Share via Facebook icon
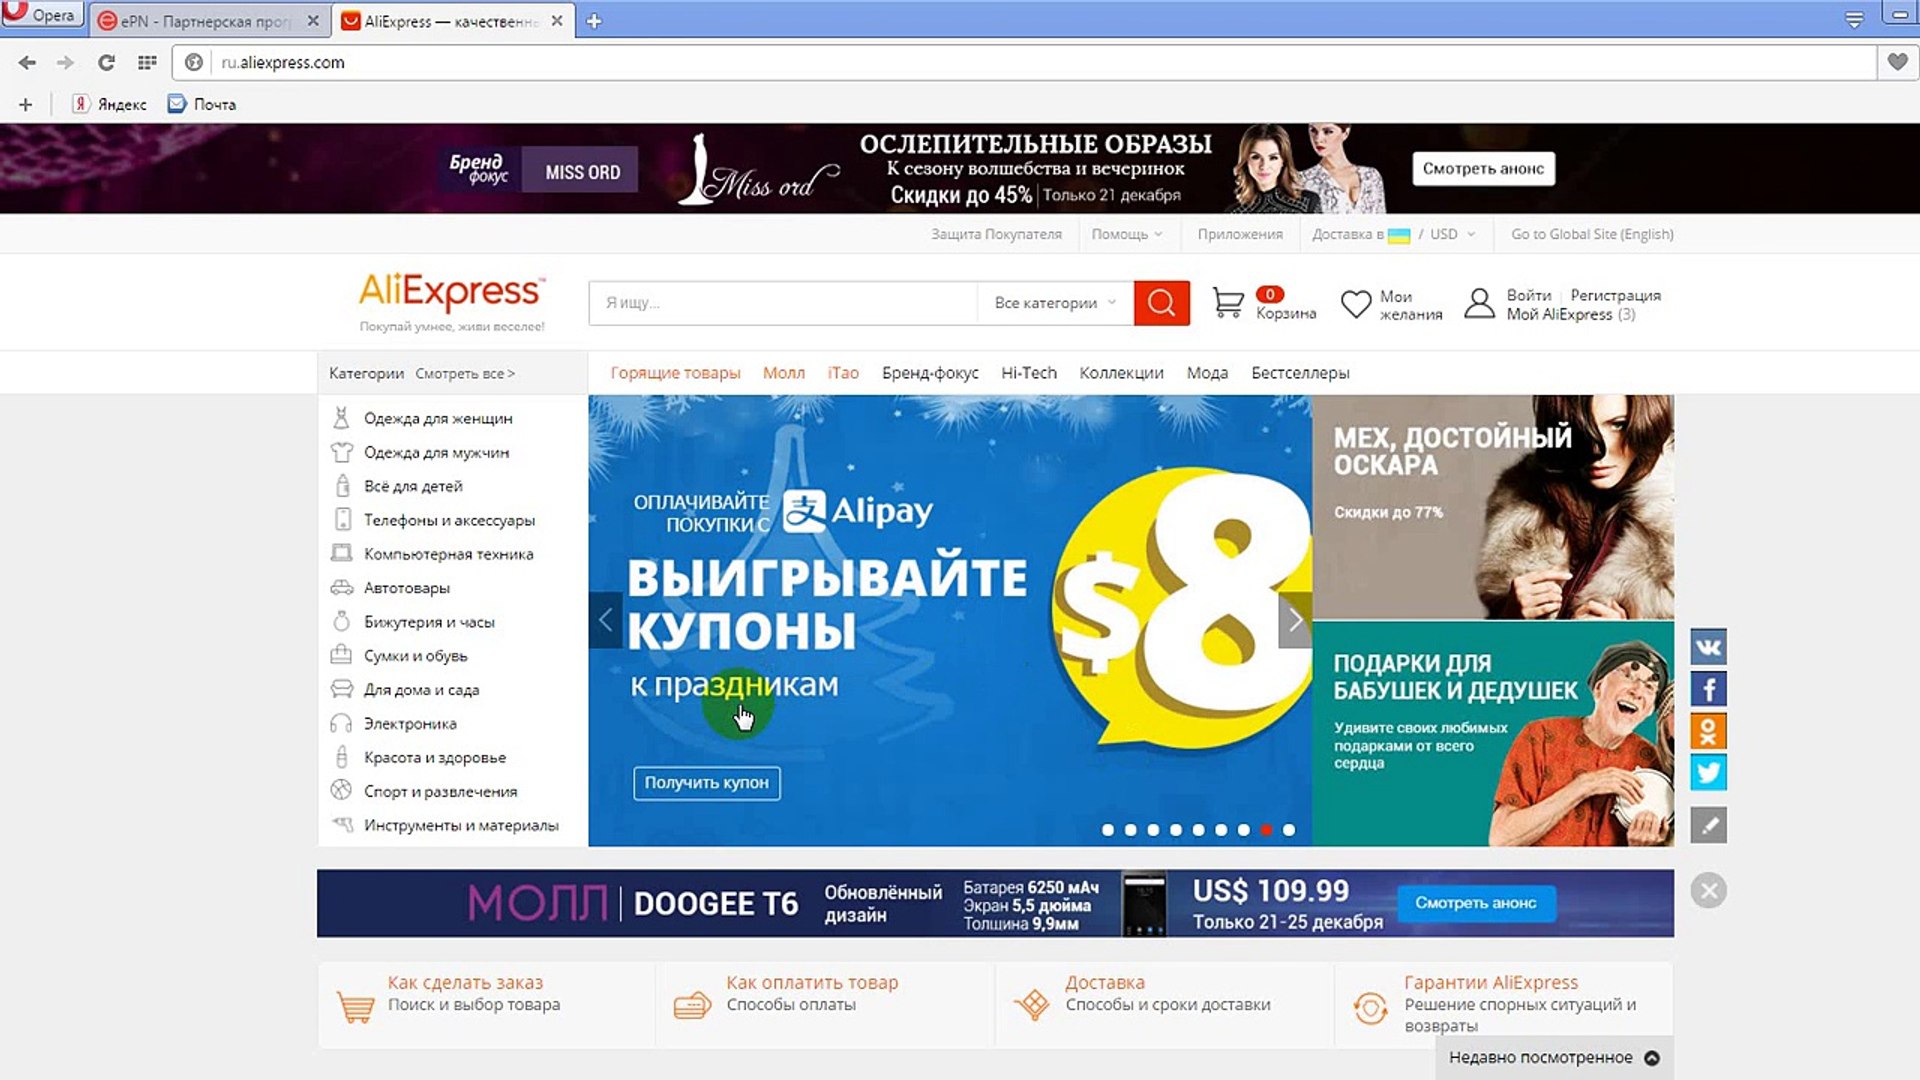Viewport: 1920px width, 1080px height. [1708, 689]
